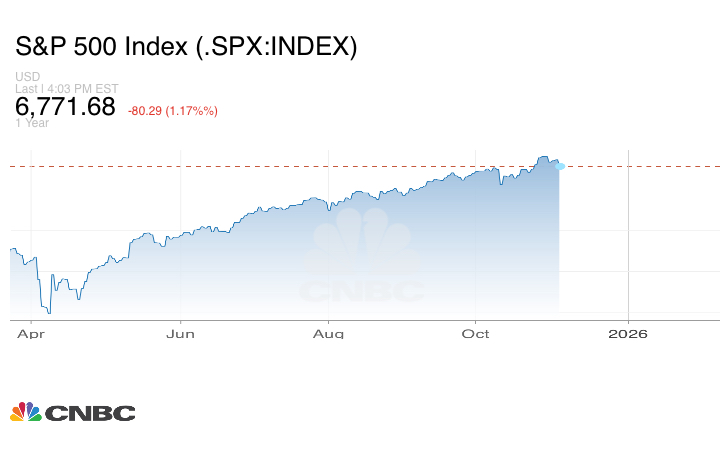
Task: Click the 2026 label on the time axis
Action: coord(628,334)
